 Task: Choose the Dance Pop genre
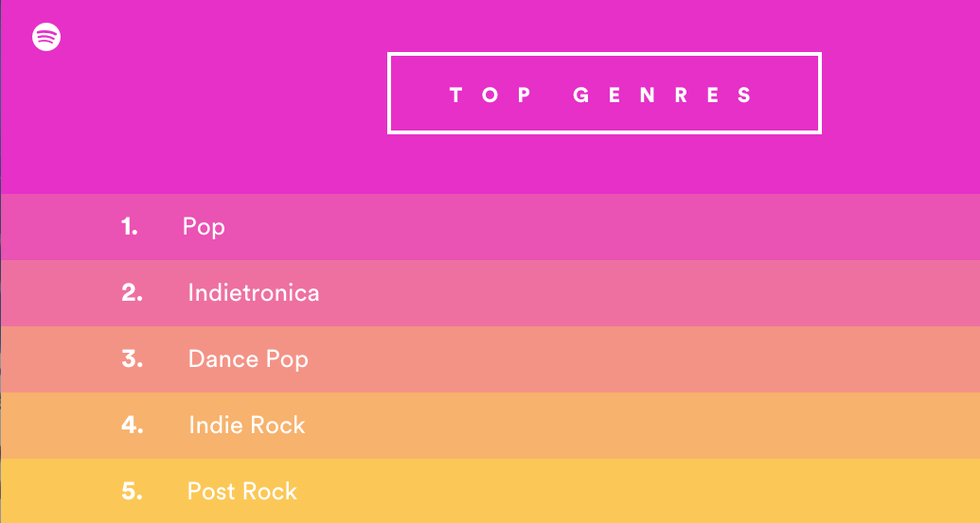248,359
